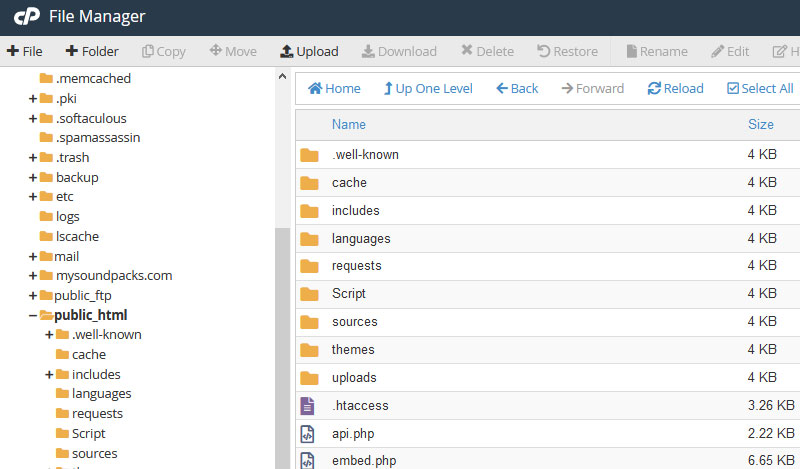This screenshot has height=469, width=800.
Task: Click embed.php code file icon
Action: [307, 460]
